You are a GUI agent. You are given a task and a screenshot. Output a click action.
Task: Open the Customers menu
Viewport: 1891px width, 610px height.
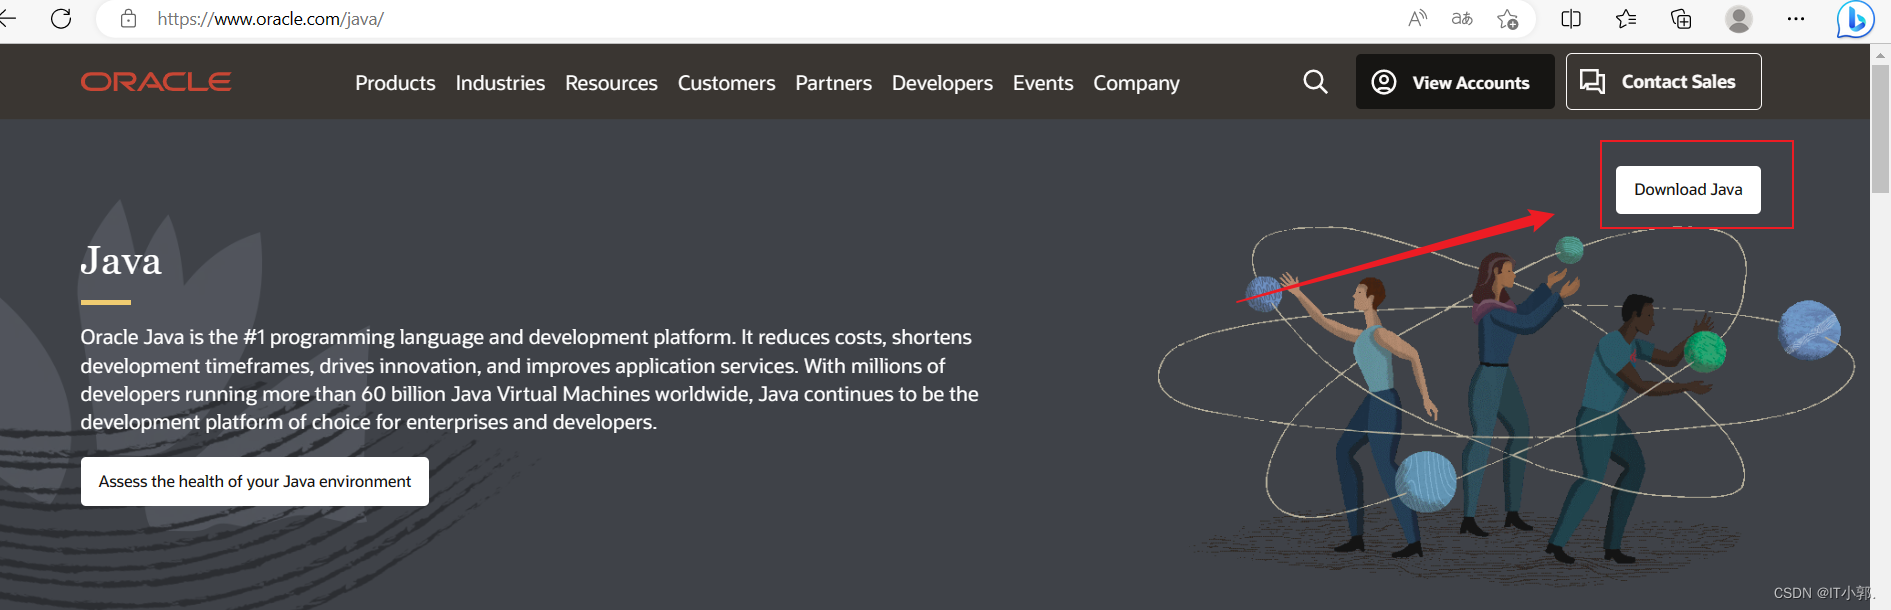[x=726, y=83]
